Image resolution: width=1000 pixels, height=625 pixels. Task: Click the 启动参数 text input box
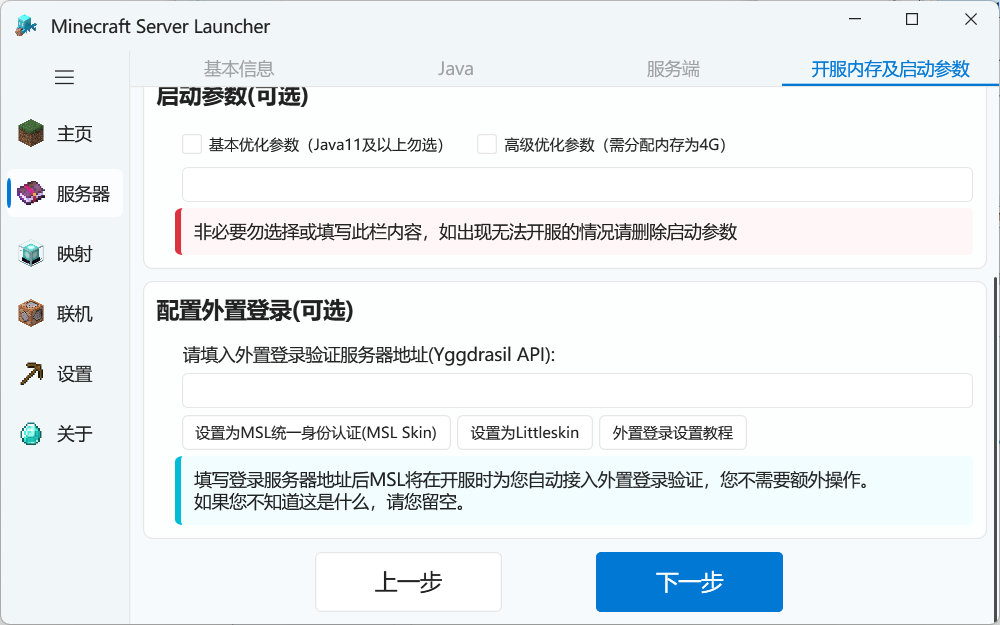577,185
